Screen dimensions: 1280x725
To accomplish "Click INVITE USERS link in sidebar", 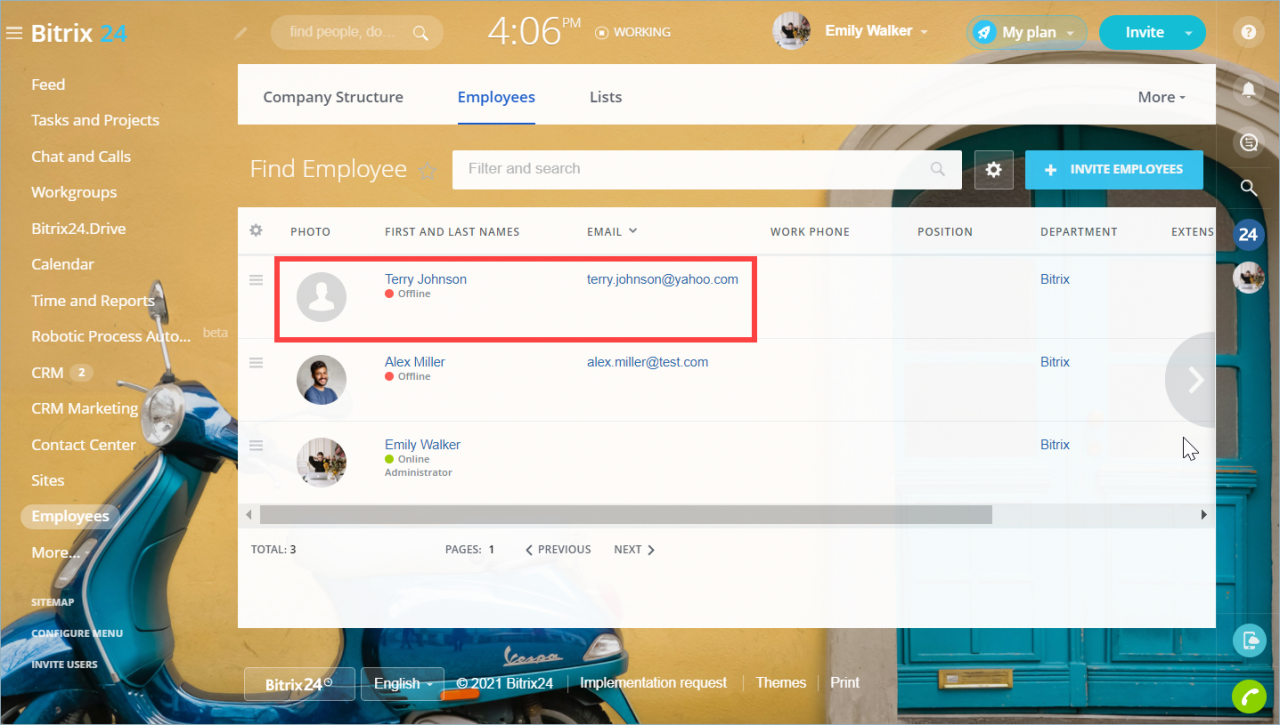I will 64,664.
